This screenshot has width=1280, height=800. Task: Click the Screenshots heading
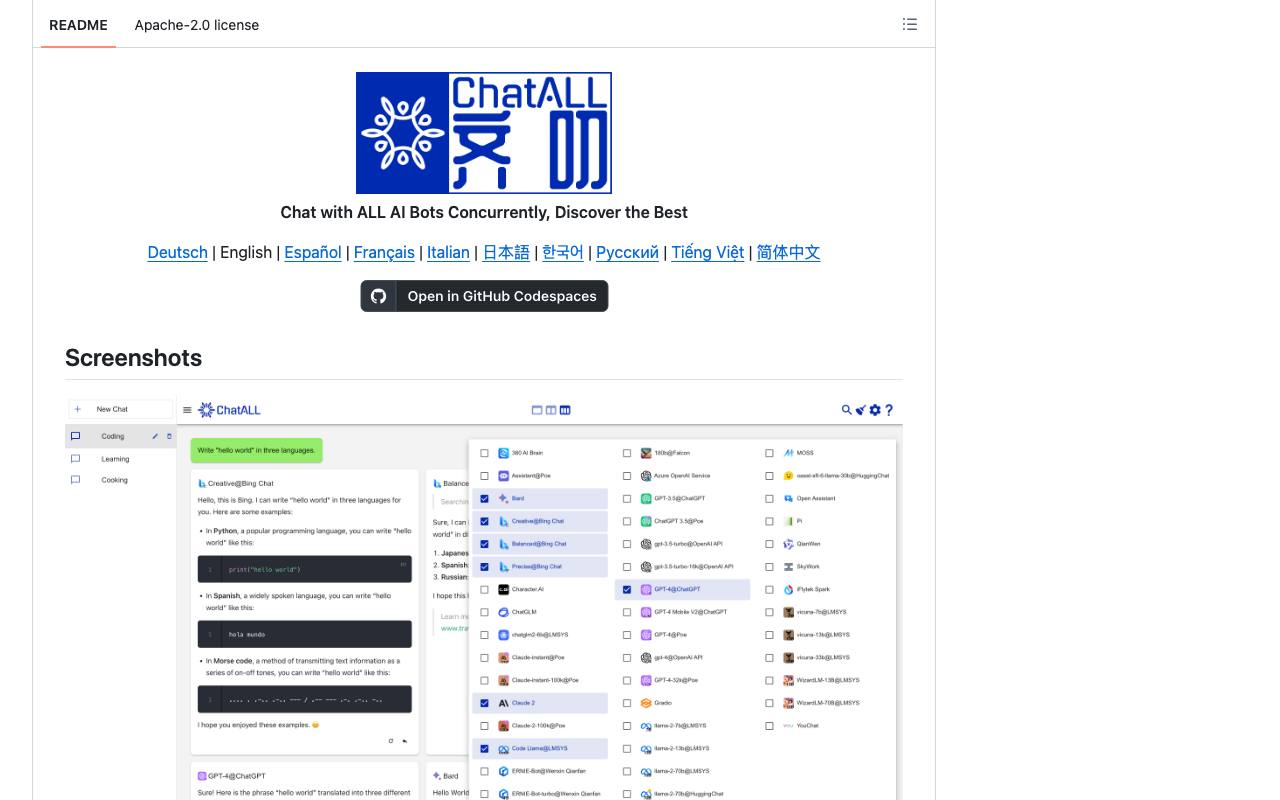pos(133,358)
